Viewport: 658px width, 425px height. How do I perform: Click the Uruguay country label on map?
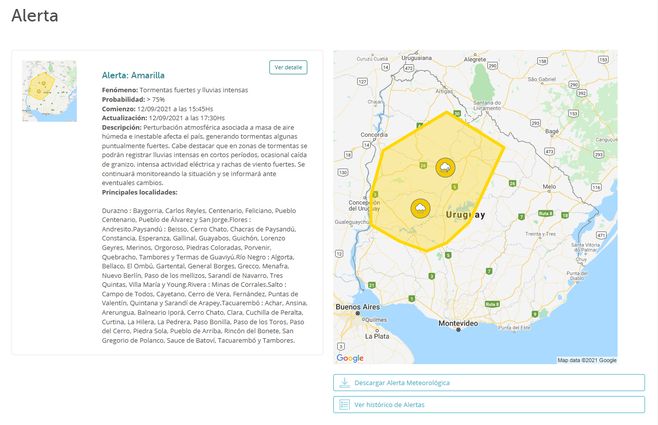coord(464,214)
